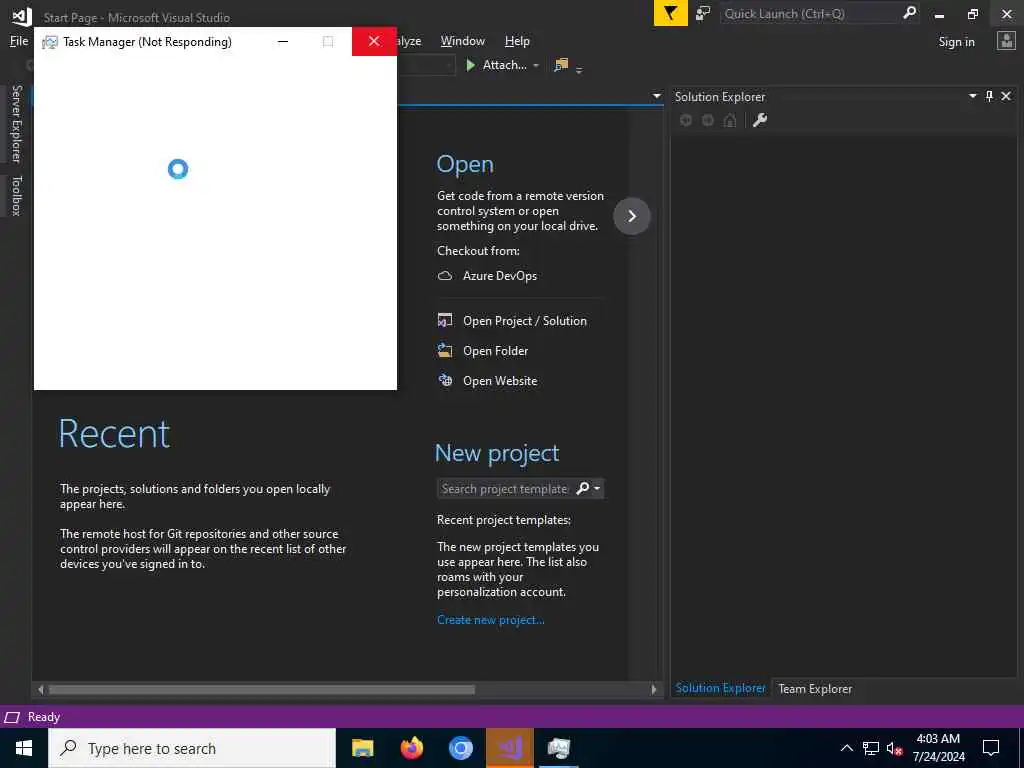This screenshot has width=1024, height=768.
Task: Click the Solution Explorer Back icon
Action: [x=686, y=120]
